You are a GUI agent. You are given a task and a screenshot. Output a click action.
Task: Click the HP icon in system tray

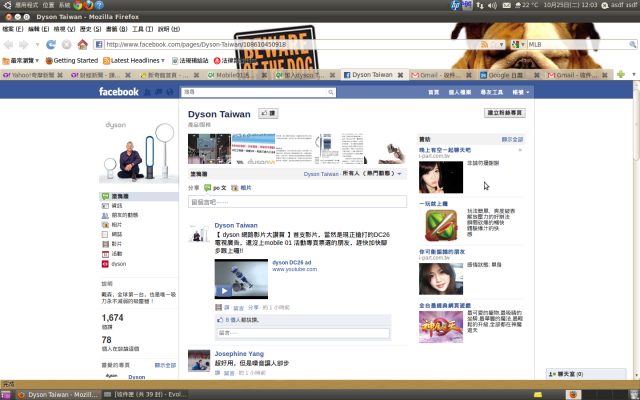pos(456,5)
